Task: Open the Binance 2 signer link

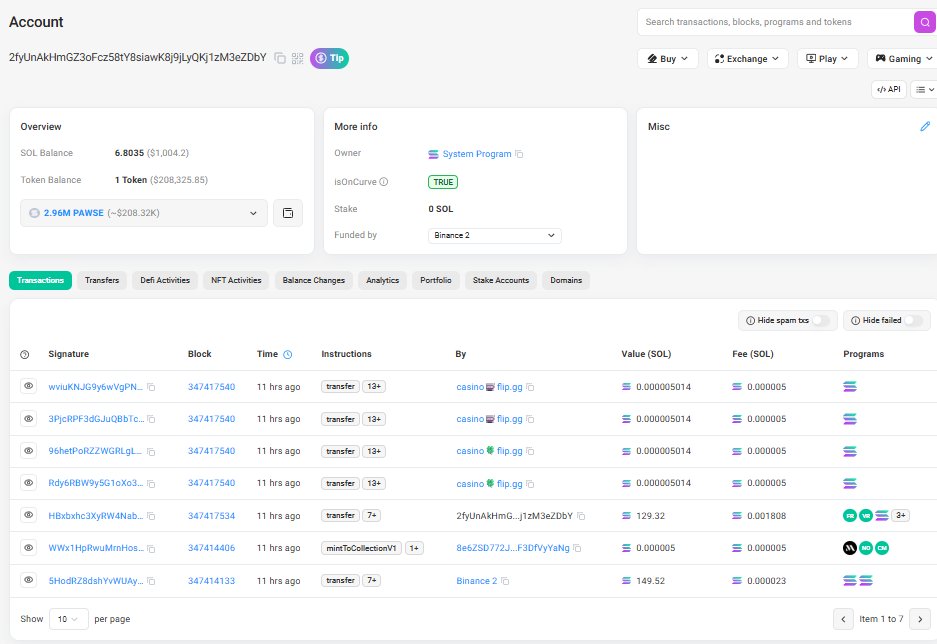Action: coord(477,581)
